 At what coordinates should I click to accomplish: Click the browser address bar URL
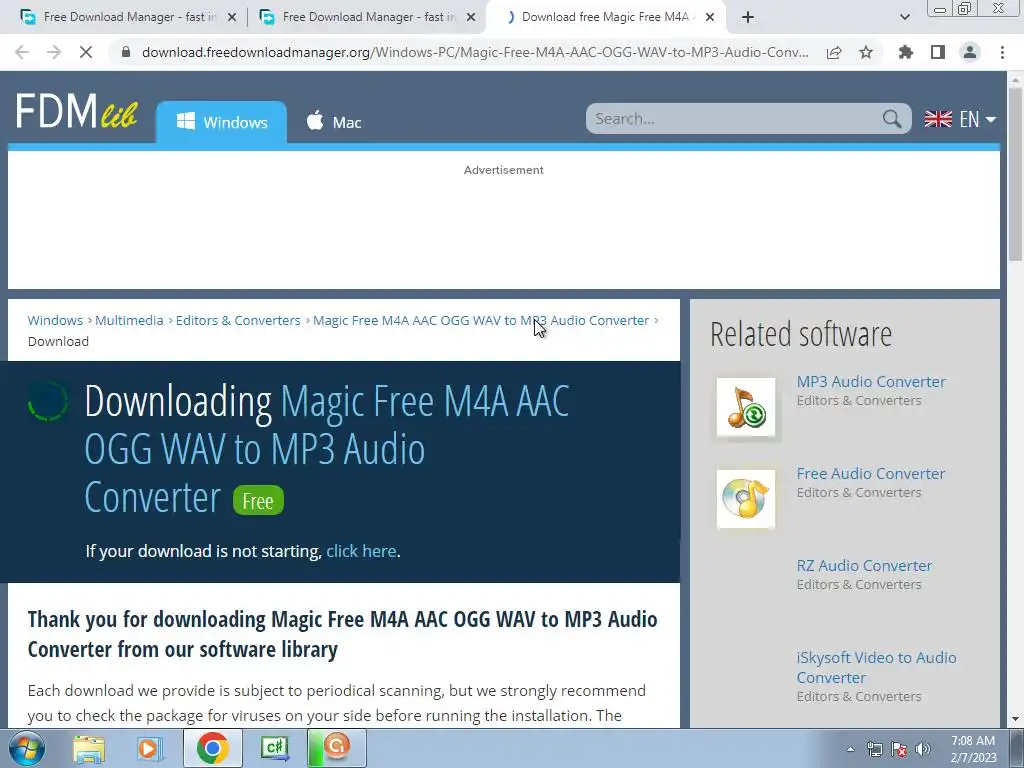click(x=475, y=52)
